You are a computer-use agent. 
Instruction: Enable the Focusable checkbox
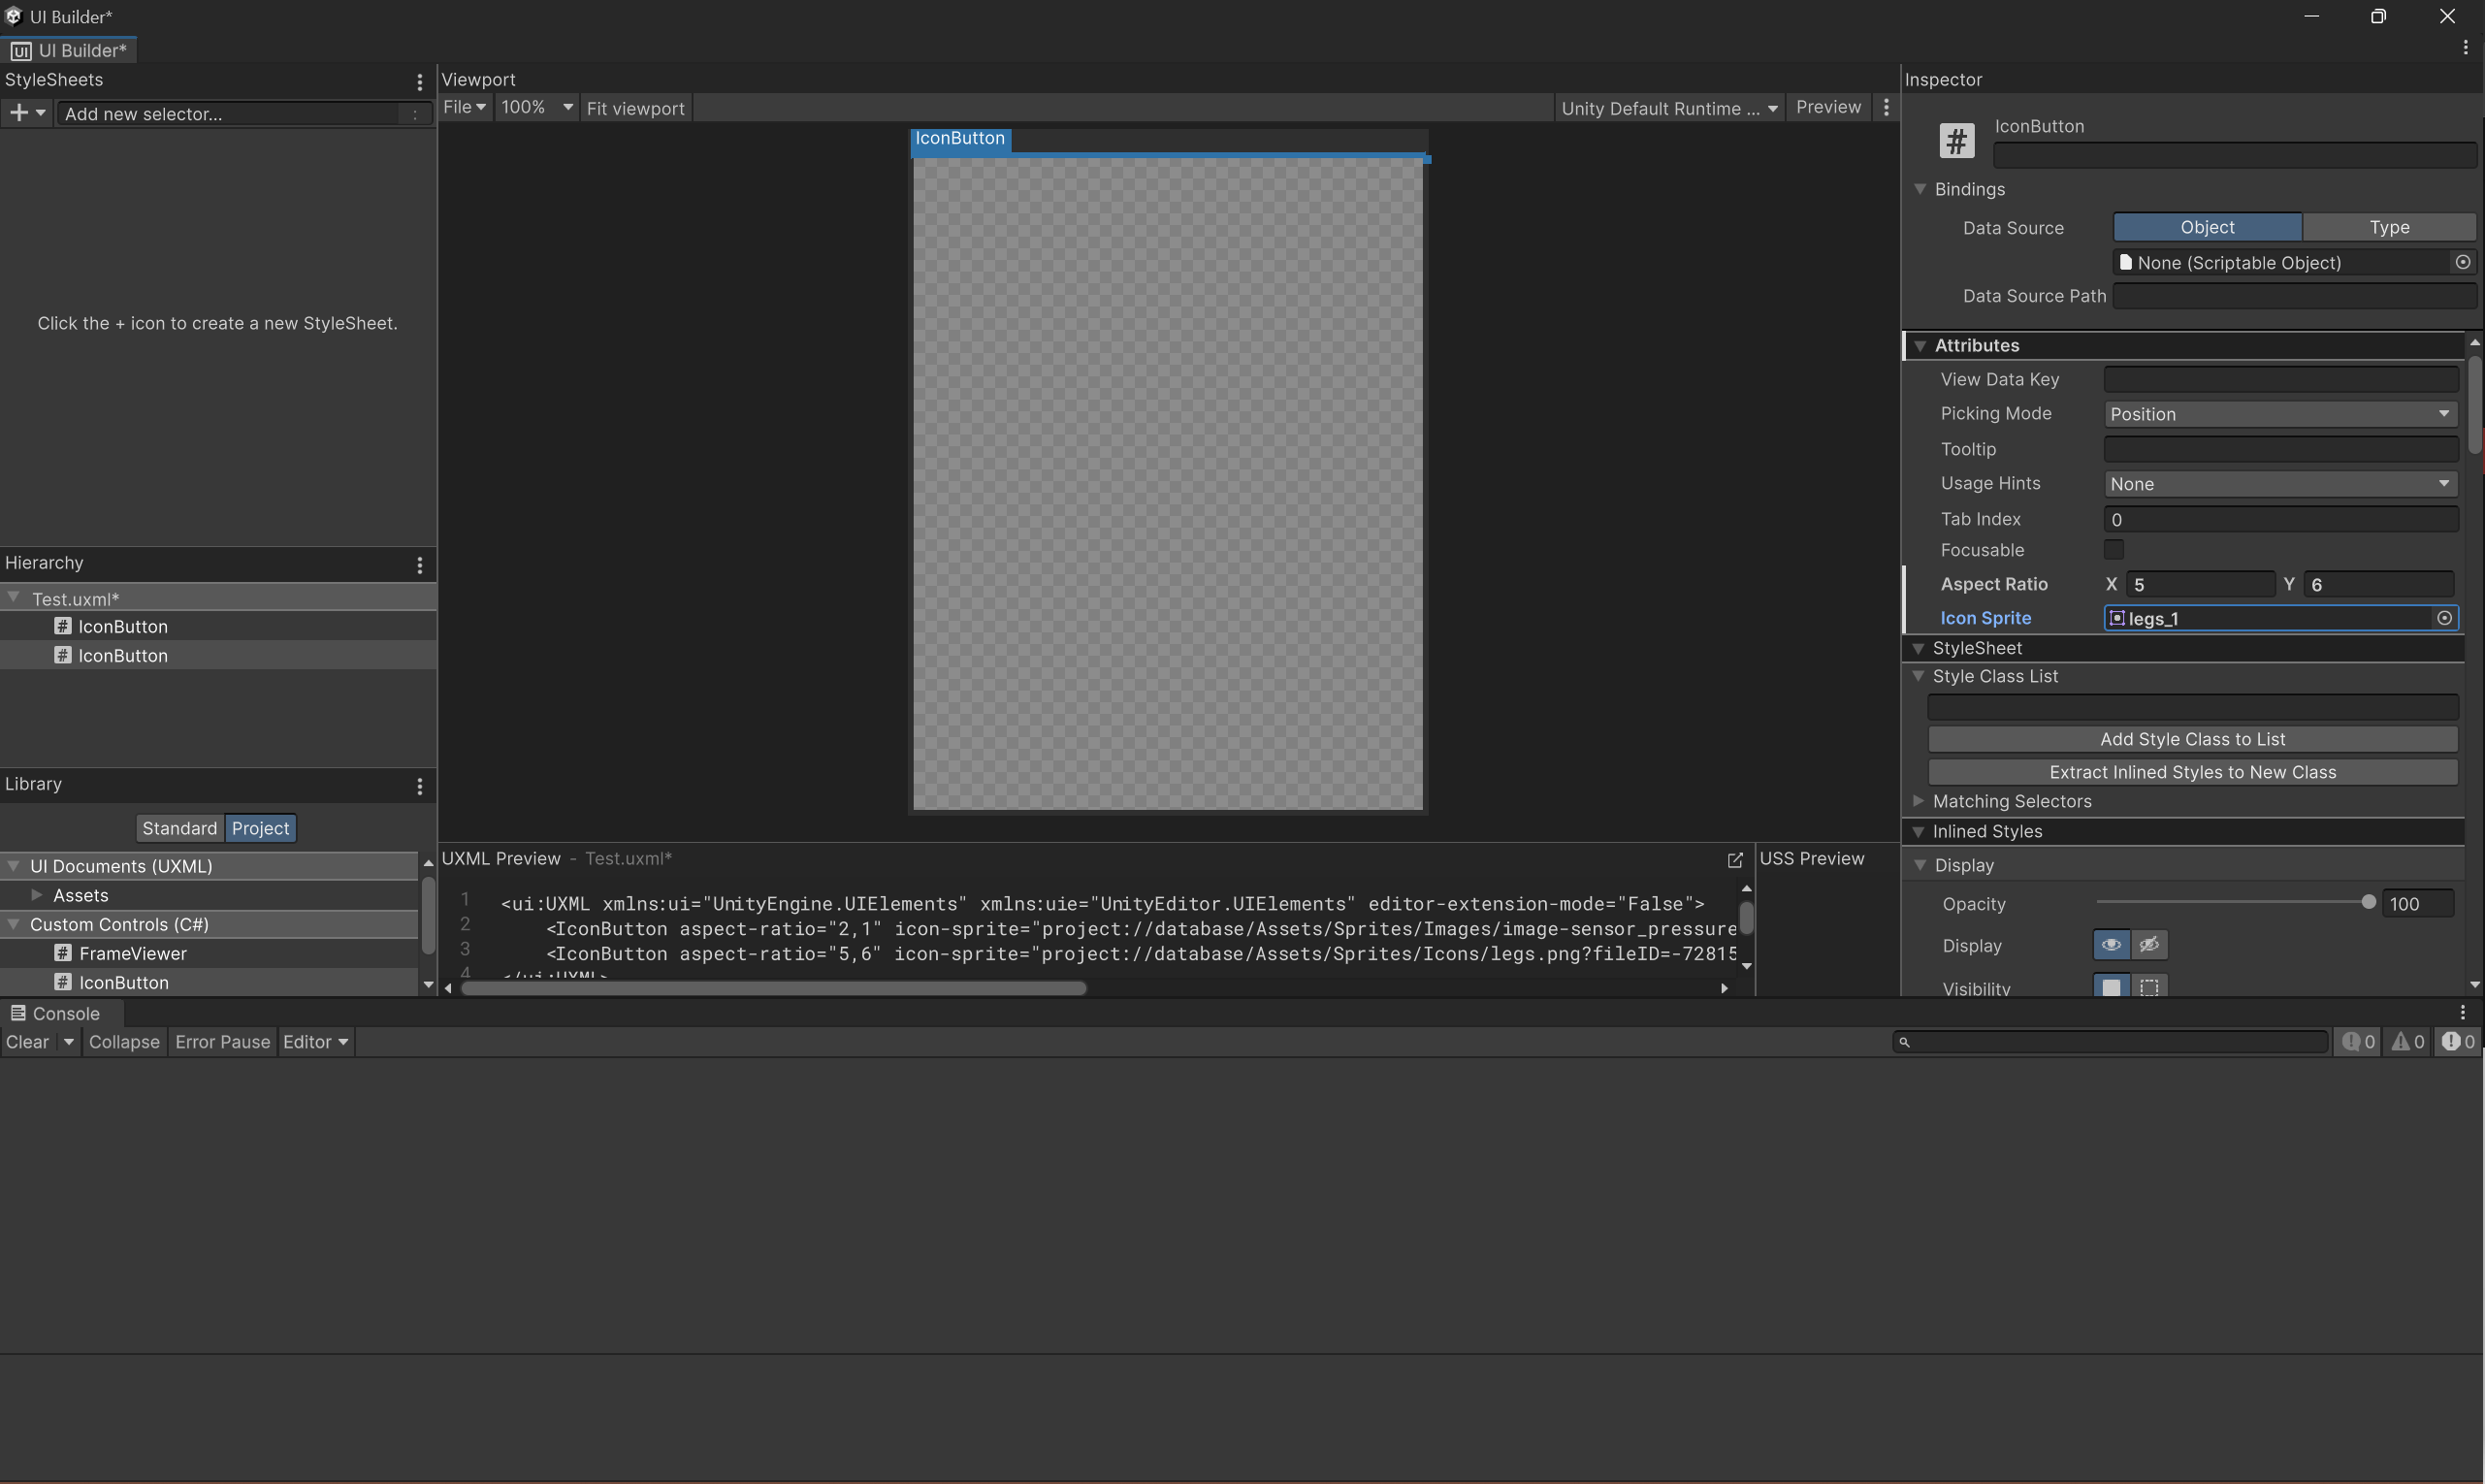[x=2113, y=549]
